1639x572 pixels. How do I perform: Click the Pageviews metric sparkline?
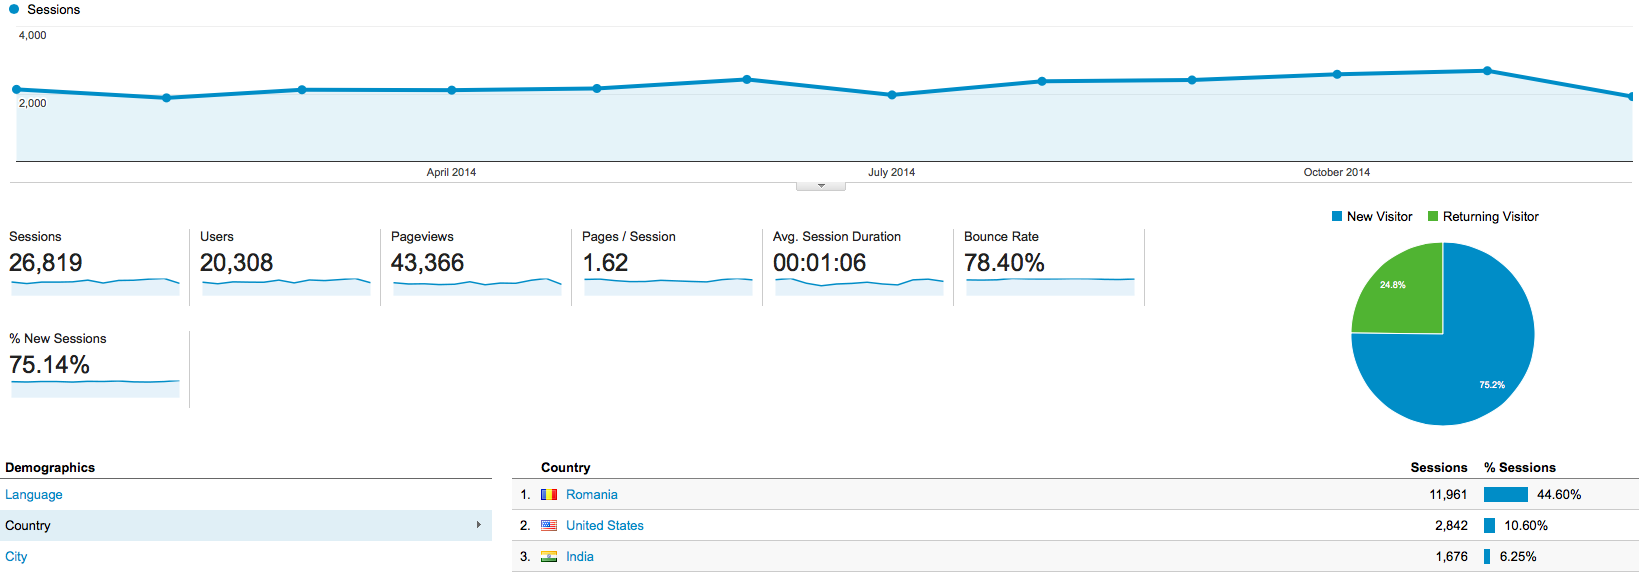click(477, 285)
